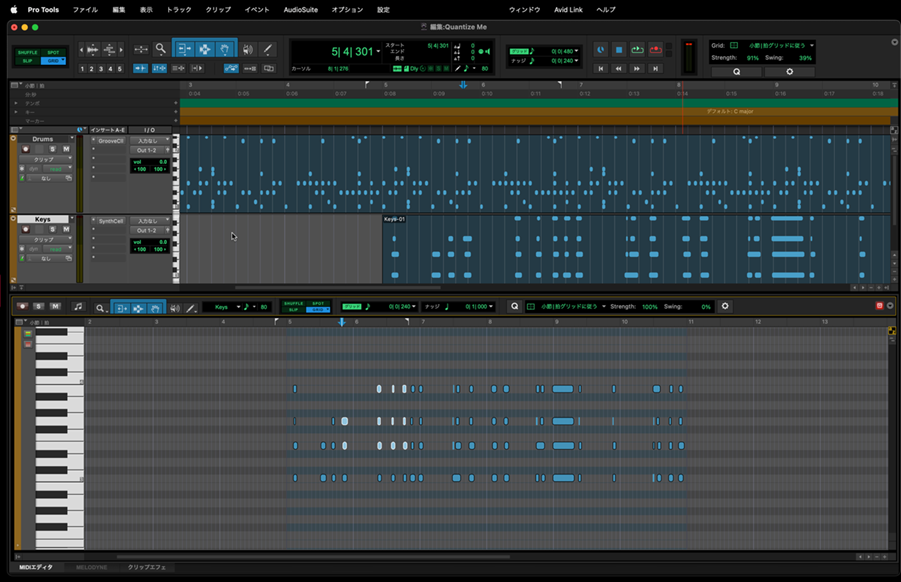Click return to zero in the transport

pos(601,68)
